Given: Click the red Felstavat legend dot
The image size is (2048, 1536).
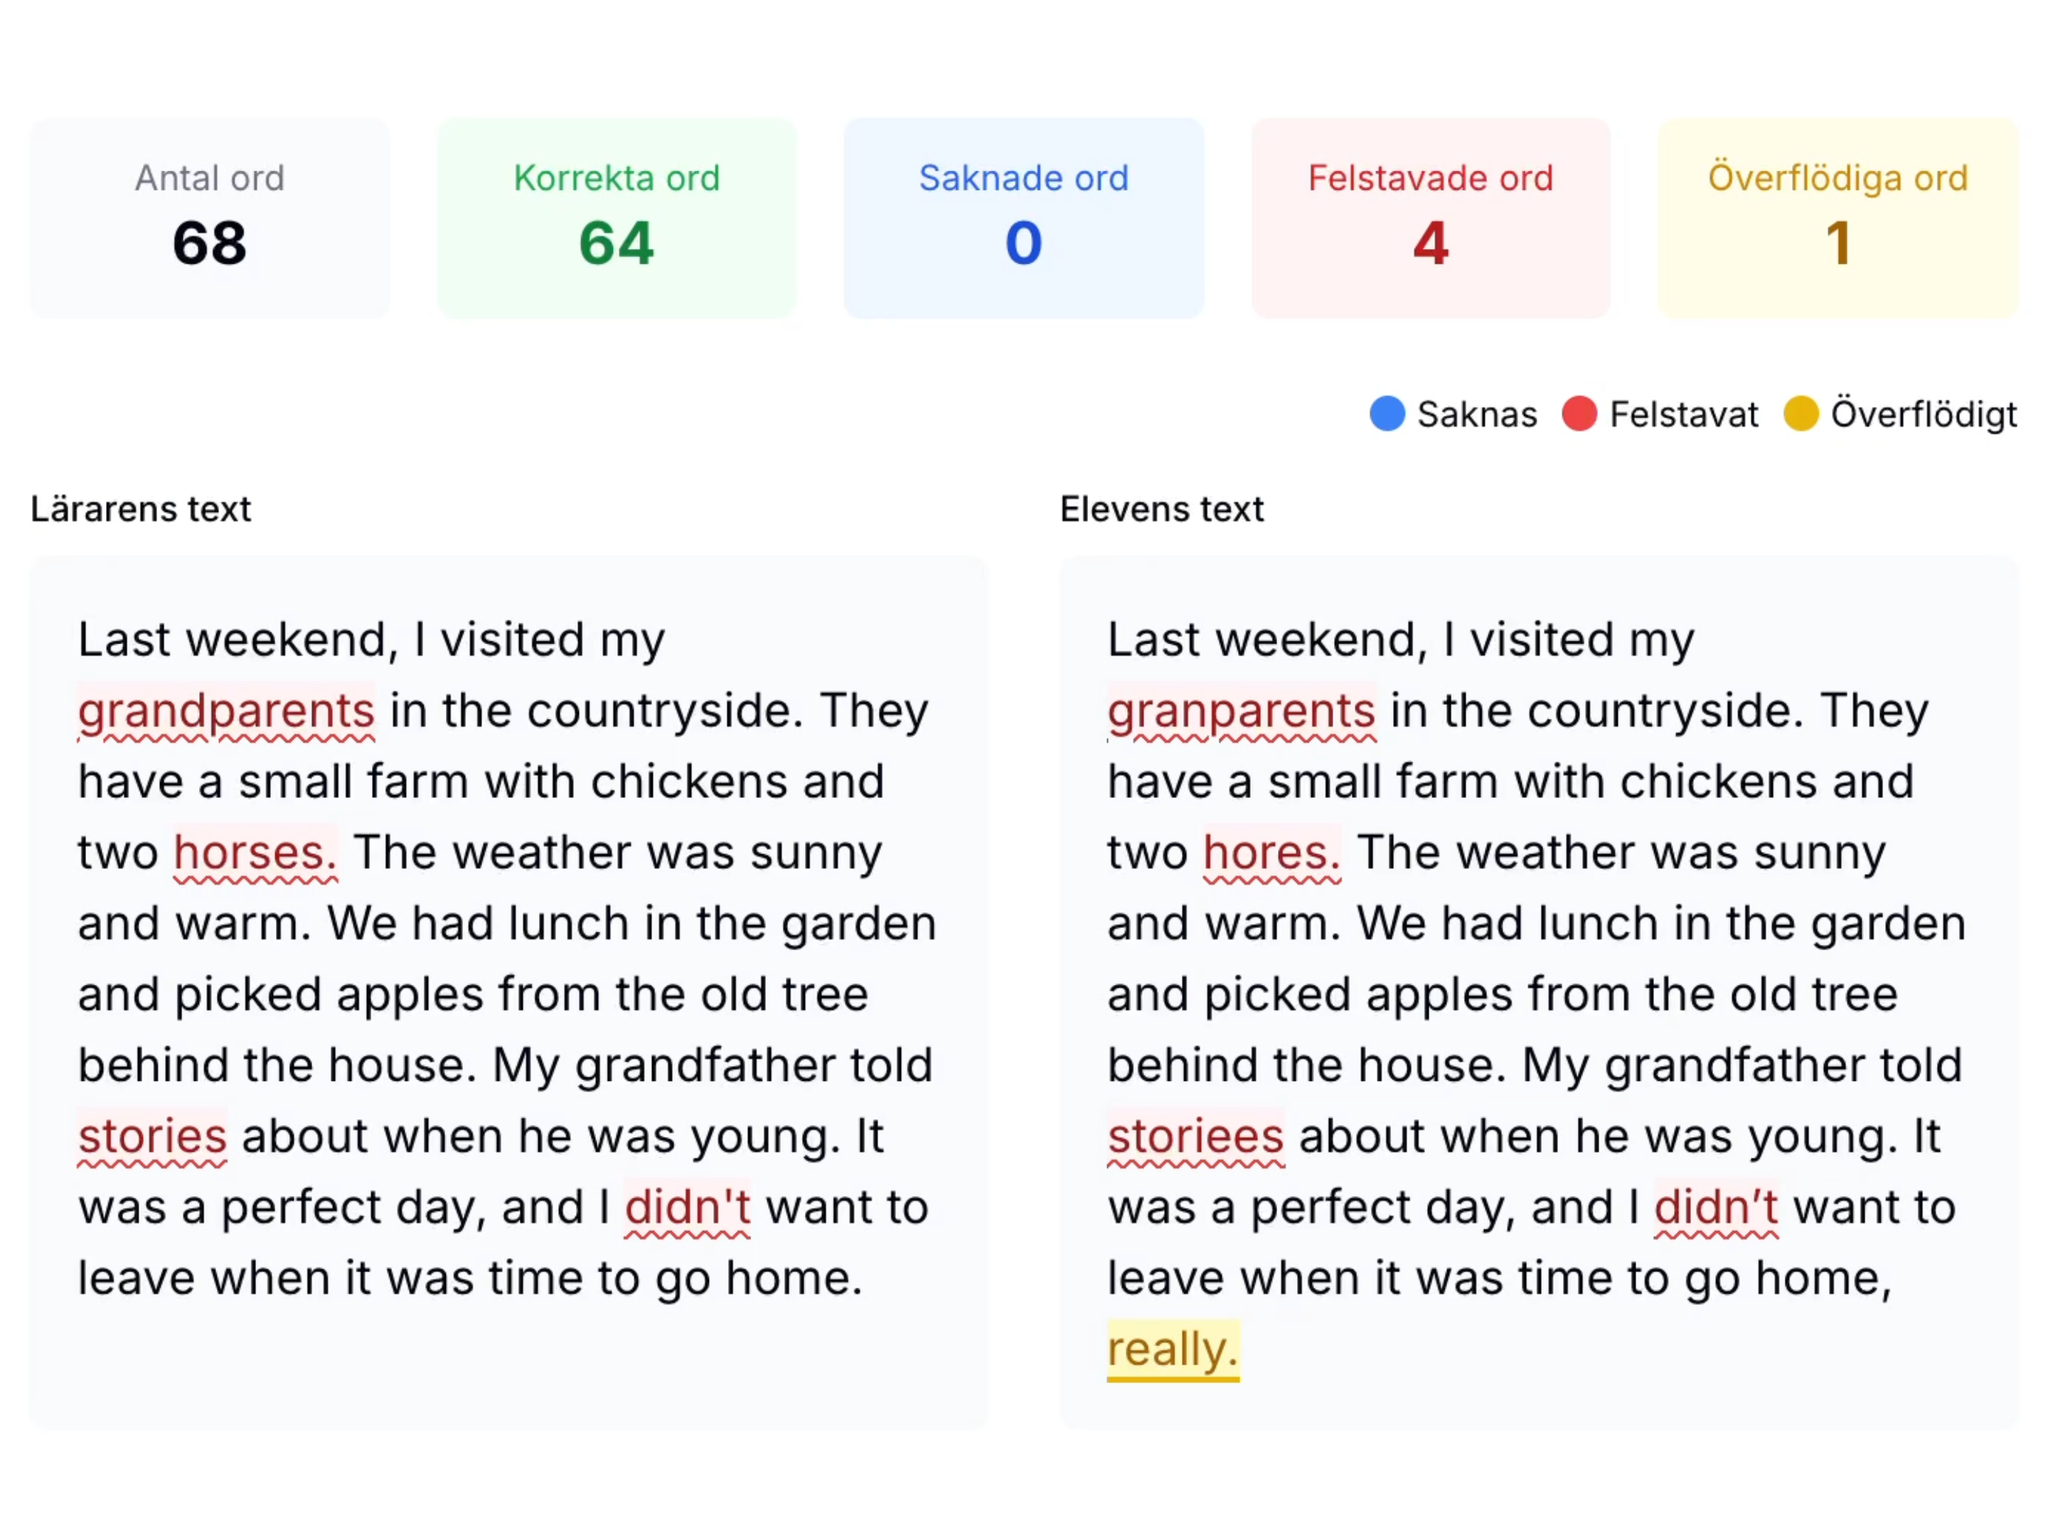Looking at the screenshot, I should tap(1579, 414).
